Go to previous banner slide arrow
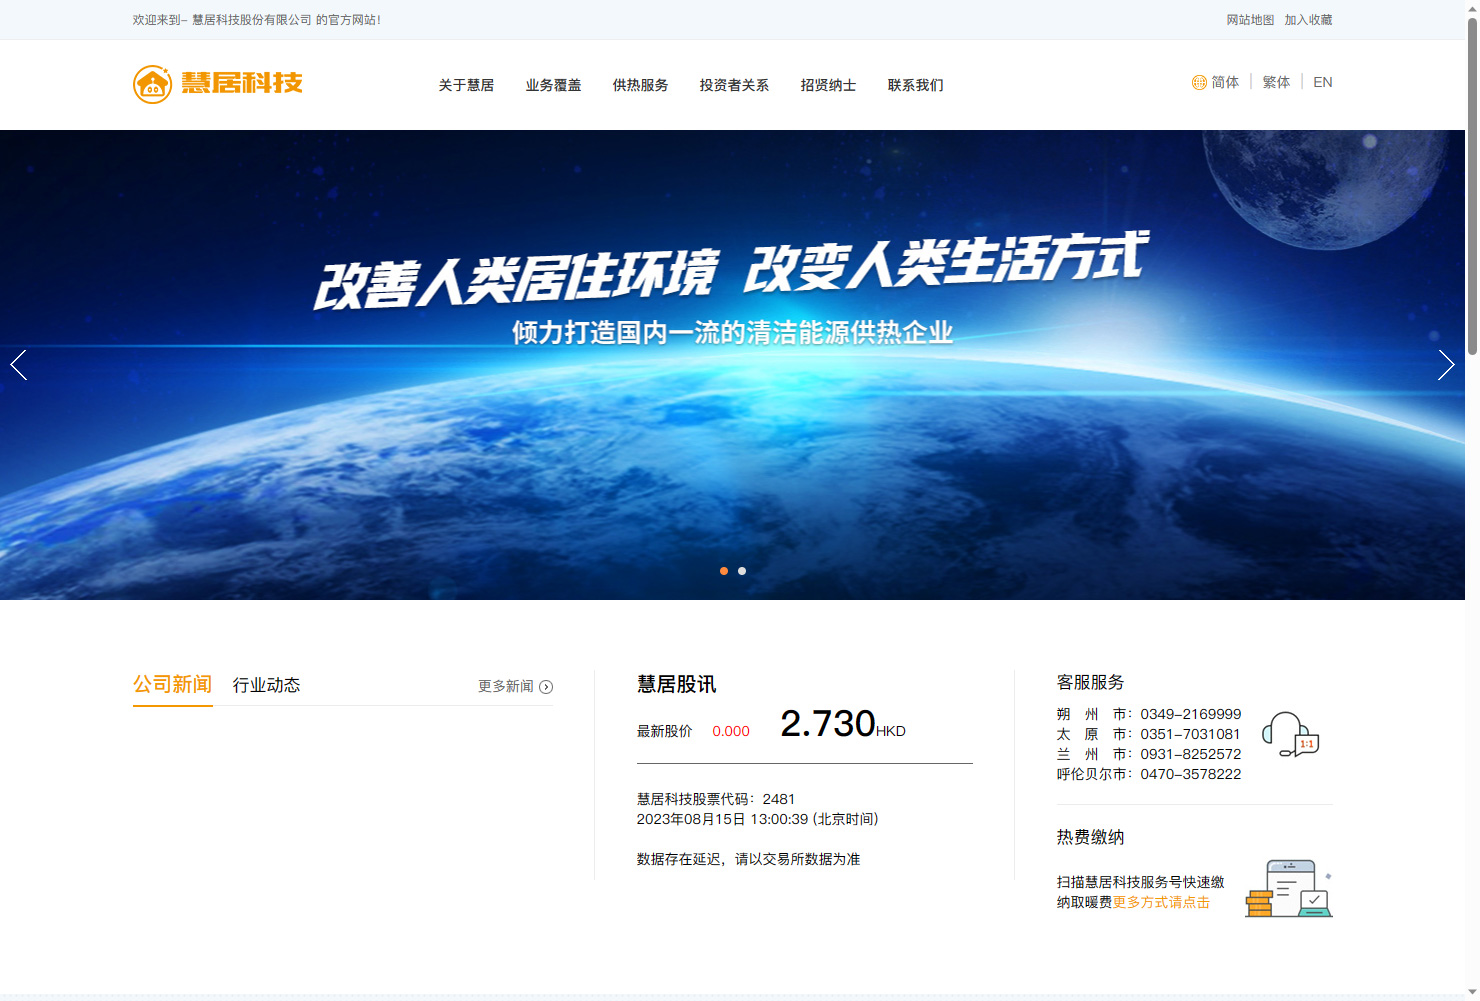The width and height of the screenshot is (1480, 1001). tap(19, 365)
